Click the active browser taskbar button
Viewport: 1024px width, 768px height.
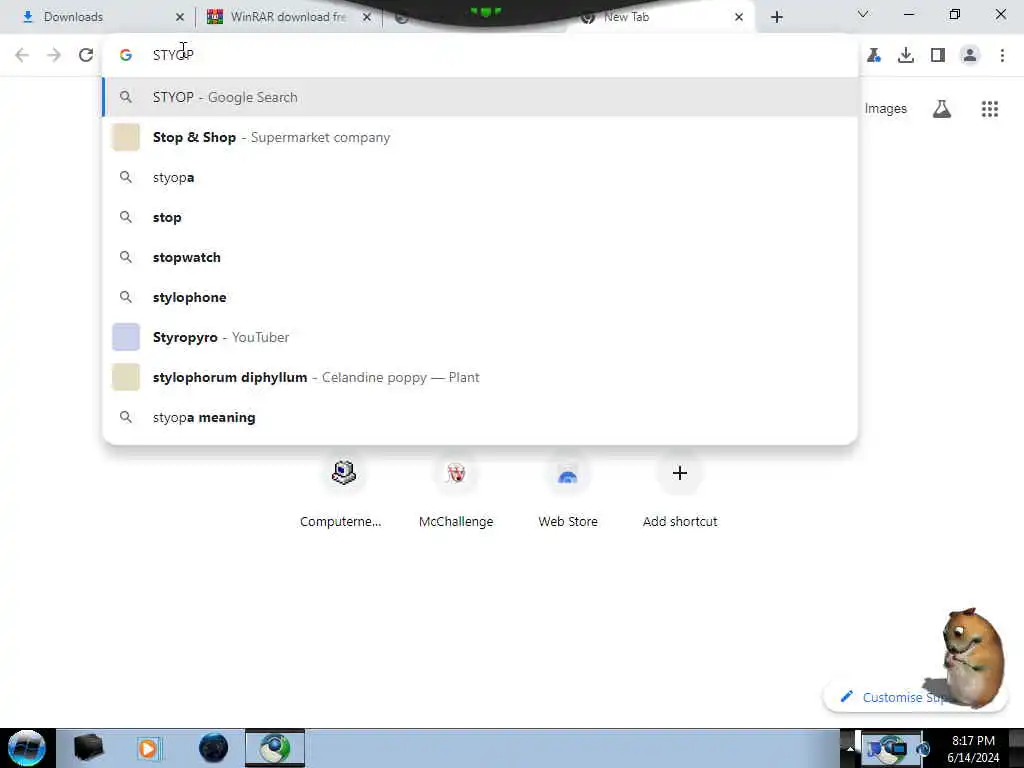pos(275,748)
